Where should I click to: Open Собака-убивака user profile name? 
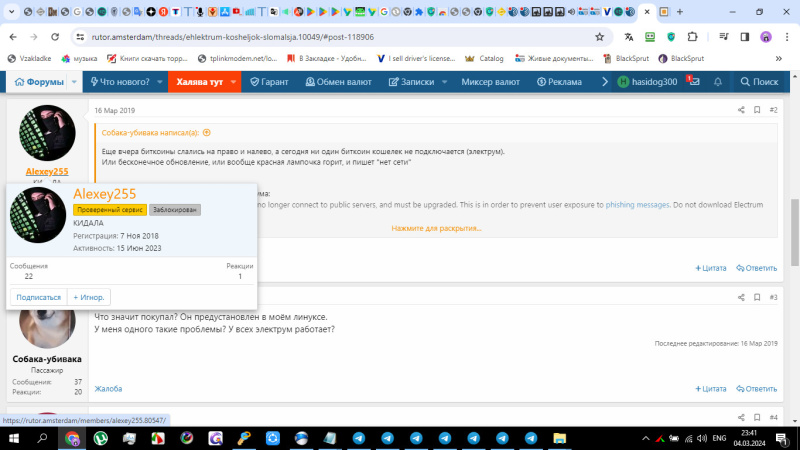(47, 359)
